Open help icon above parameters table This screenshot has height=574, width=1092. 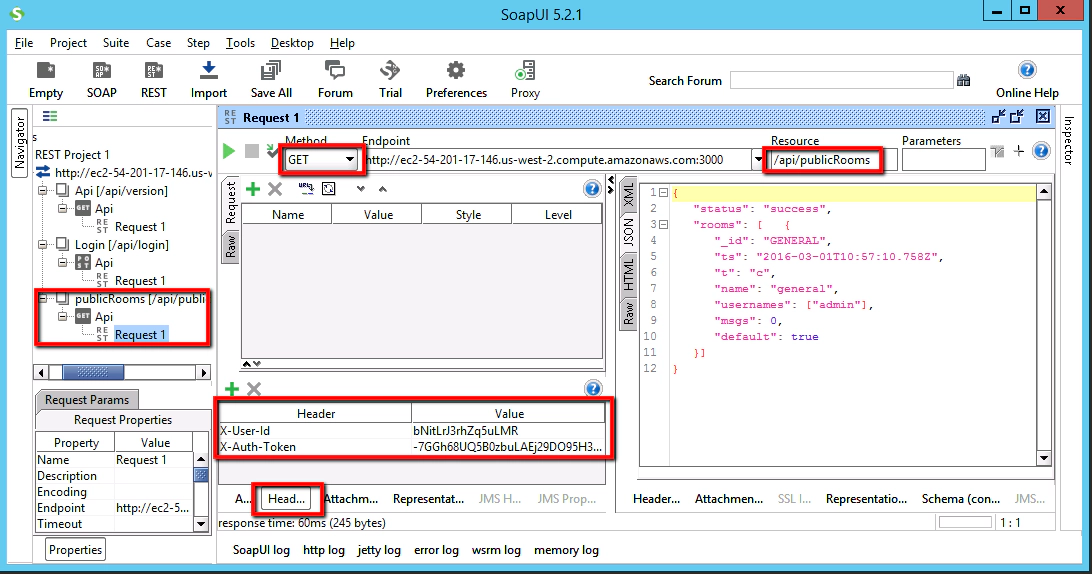pos(592,189)
